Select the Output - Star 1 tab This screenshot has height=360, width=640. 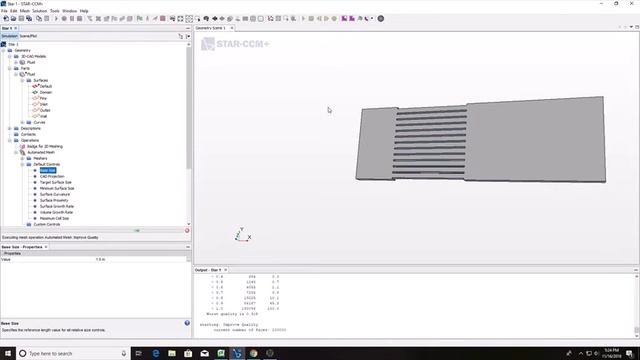coord(208,270)
